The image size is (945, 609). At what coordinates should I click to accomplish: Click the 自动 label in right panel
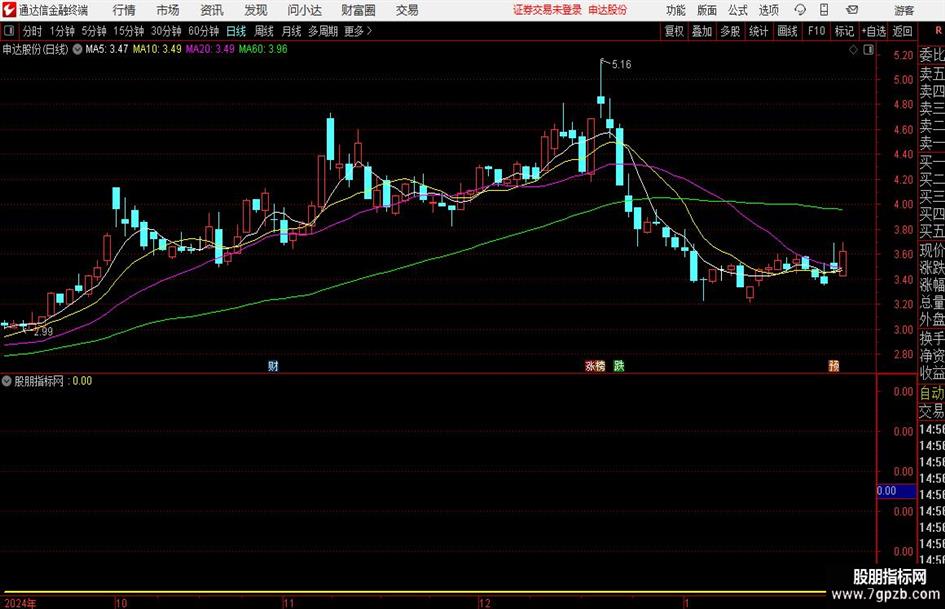click(x=932, y=393)
